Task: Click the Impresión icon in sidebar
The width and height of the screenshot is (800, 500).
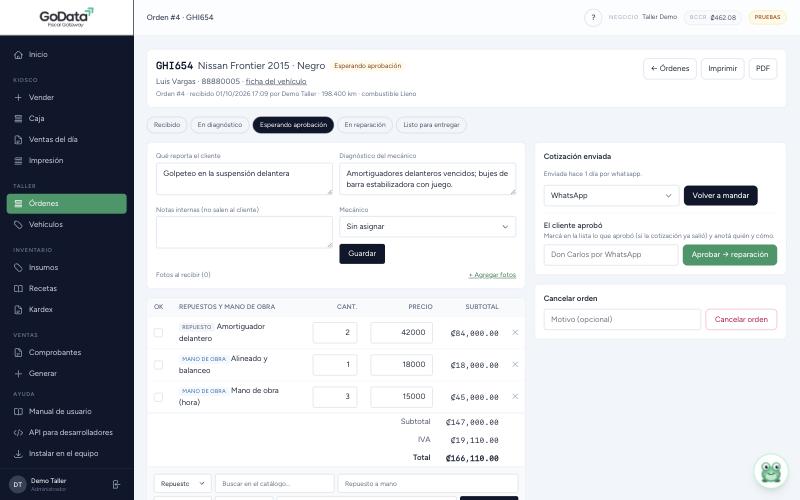Action: (18, 161)
